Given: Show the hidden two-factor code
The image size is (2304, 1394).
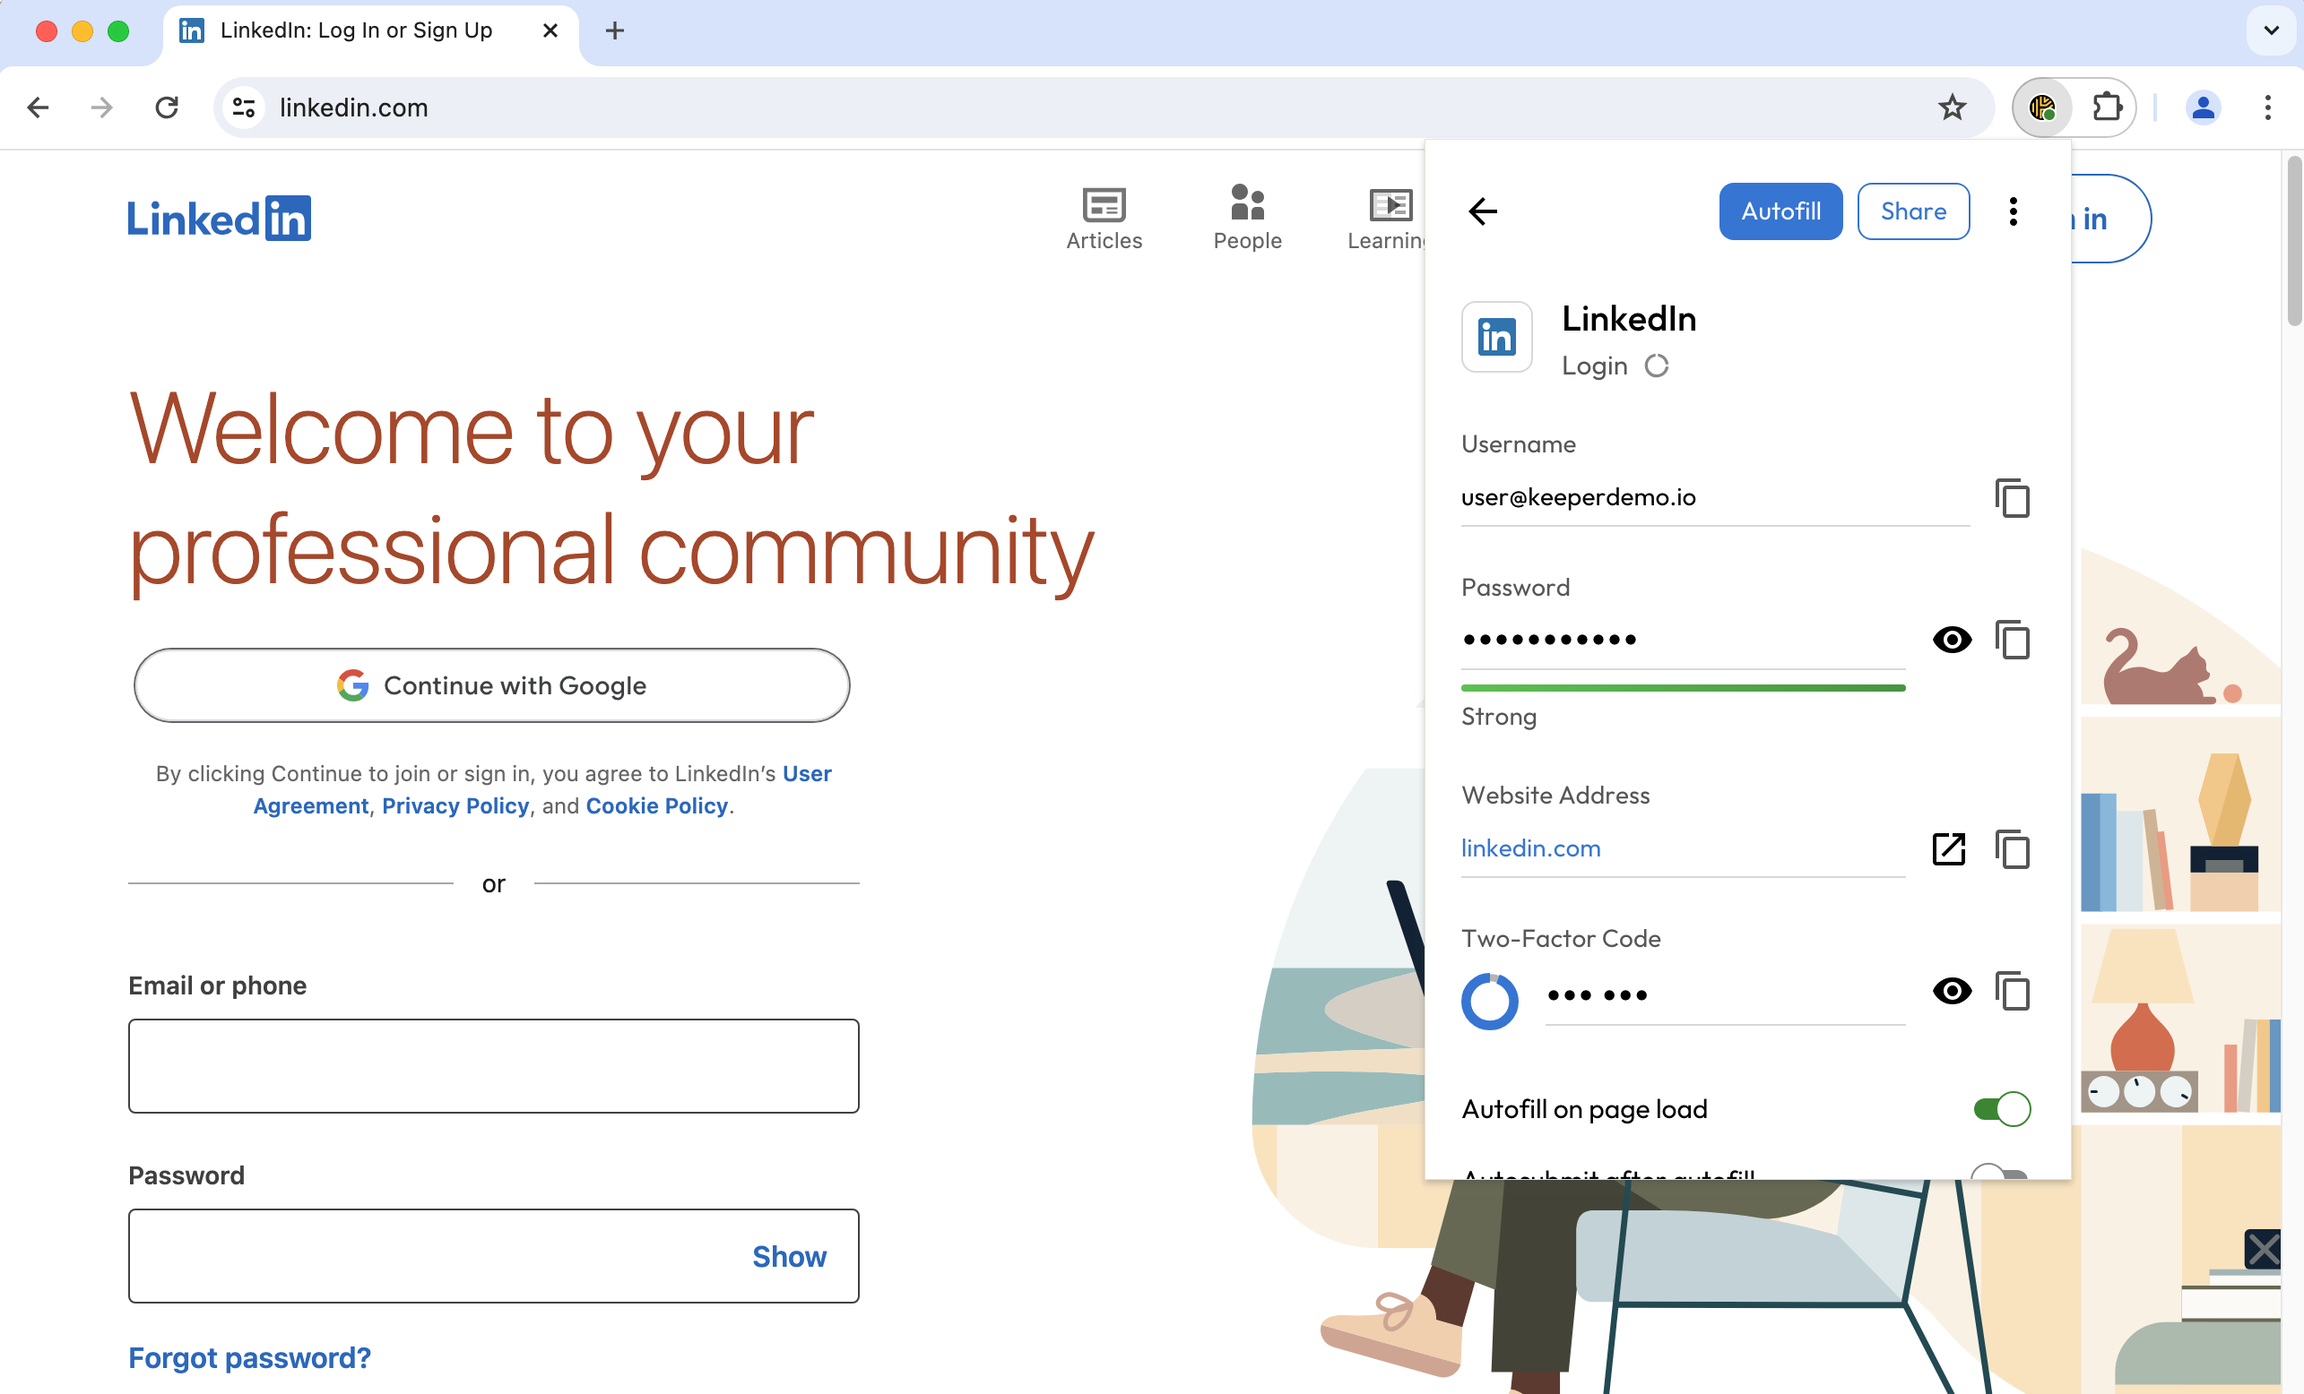Looking at the screenshot, I should tap(1951, 991).
